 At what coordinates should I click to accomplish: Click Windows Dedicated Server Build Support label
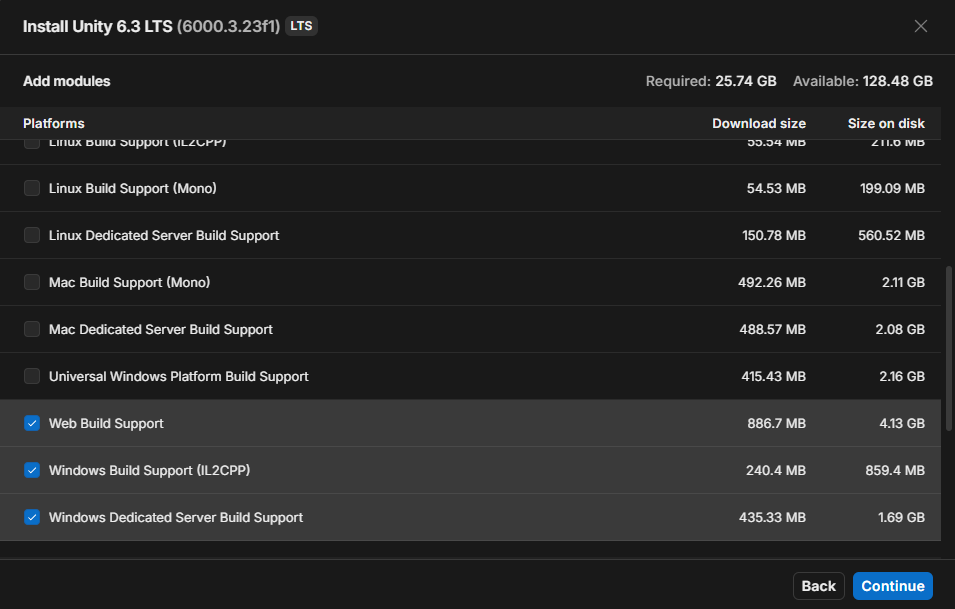[175, 516]
